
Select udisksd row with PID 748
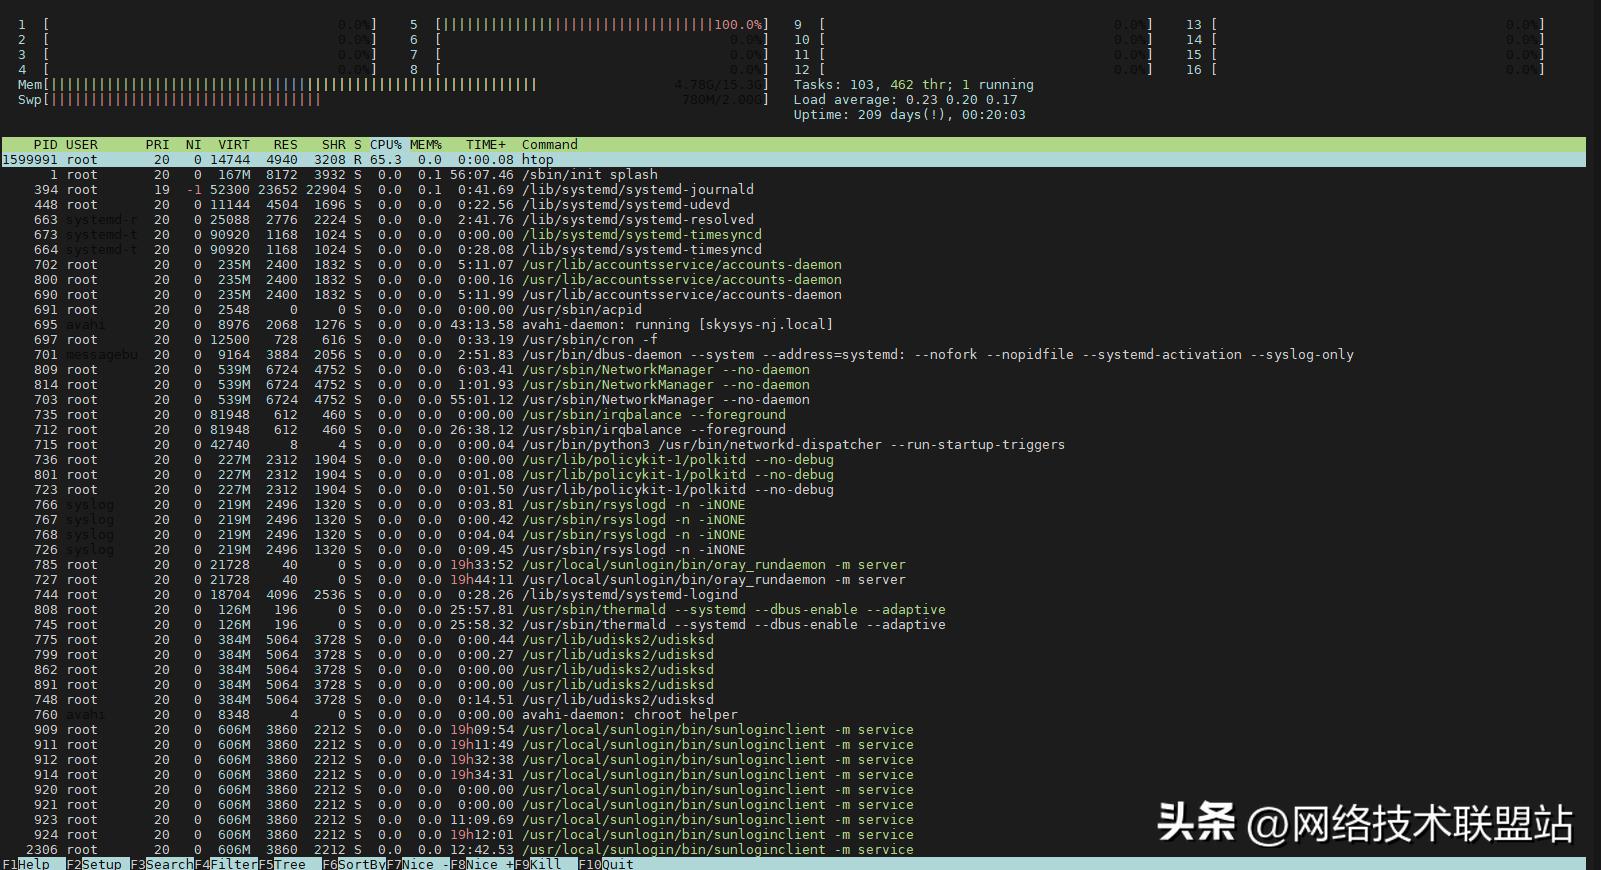click(x=794, y=700)
